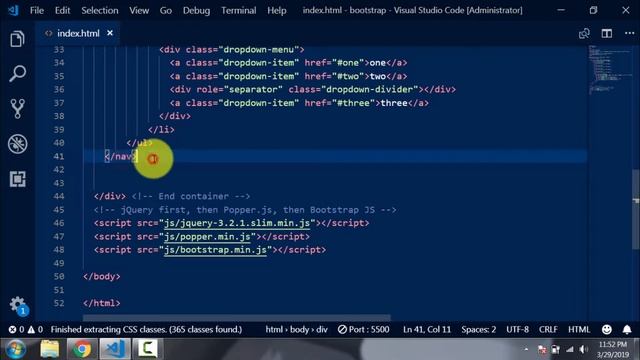Screen dimensions: 640x360
Task: Open the Manage gear menu
Action: pos(17,304)
